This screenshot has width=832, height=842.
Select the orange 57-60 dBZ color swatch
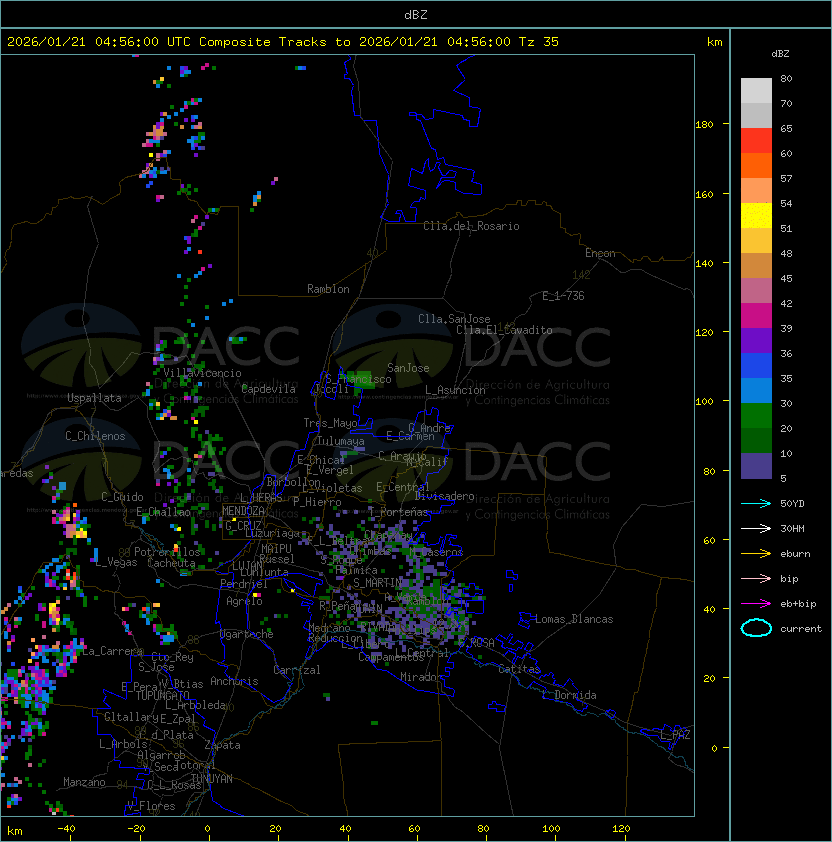click(x=756, y=165)
